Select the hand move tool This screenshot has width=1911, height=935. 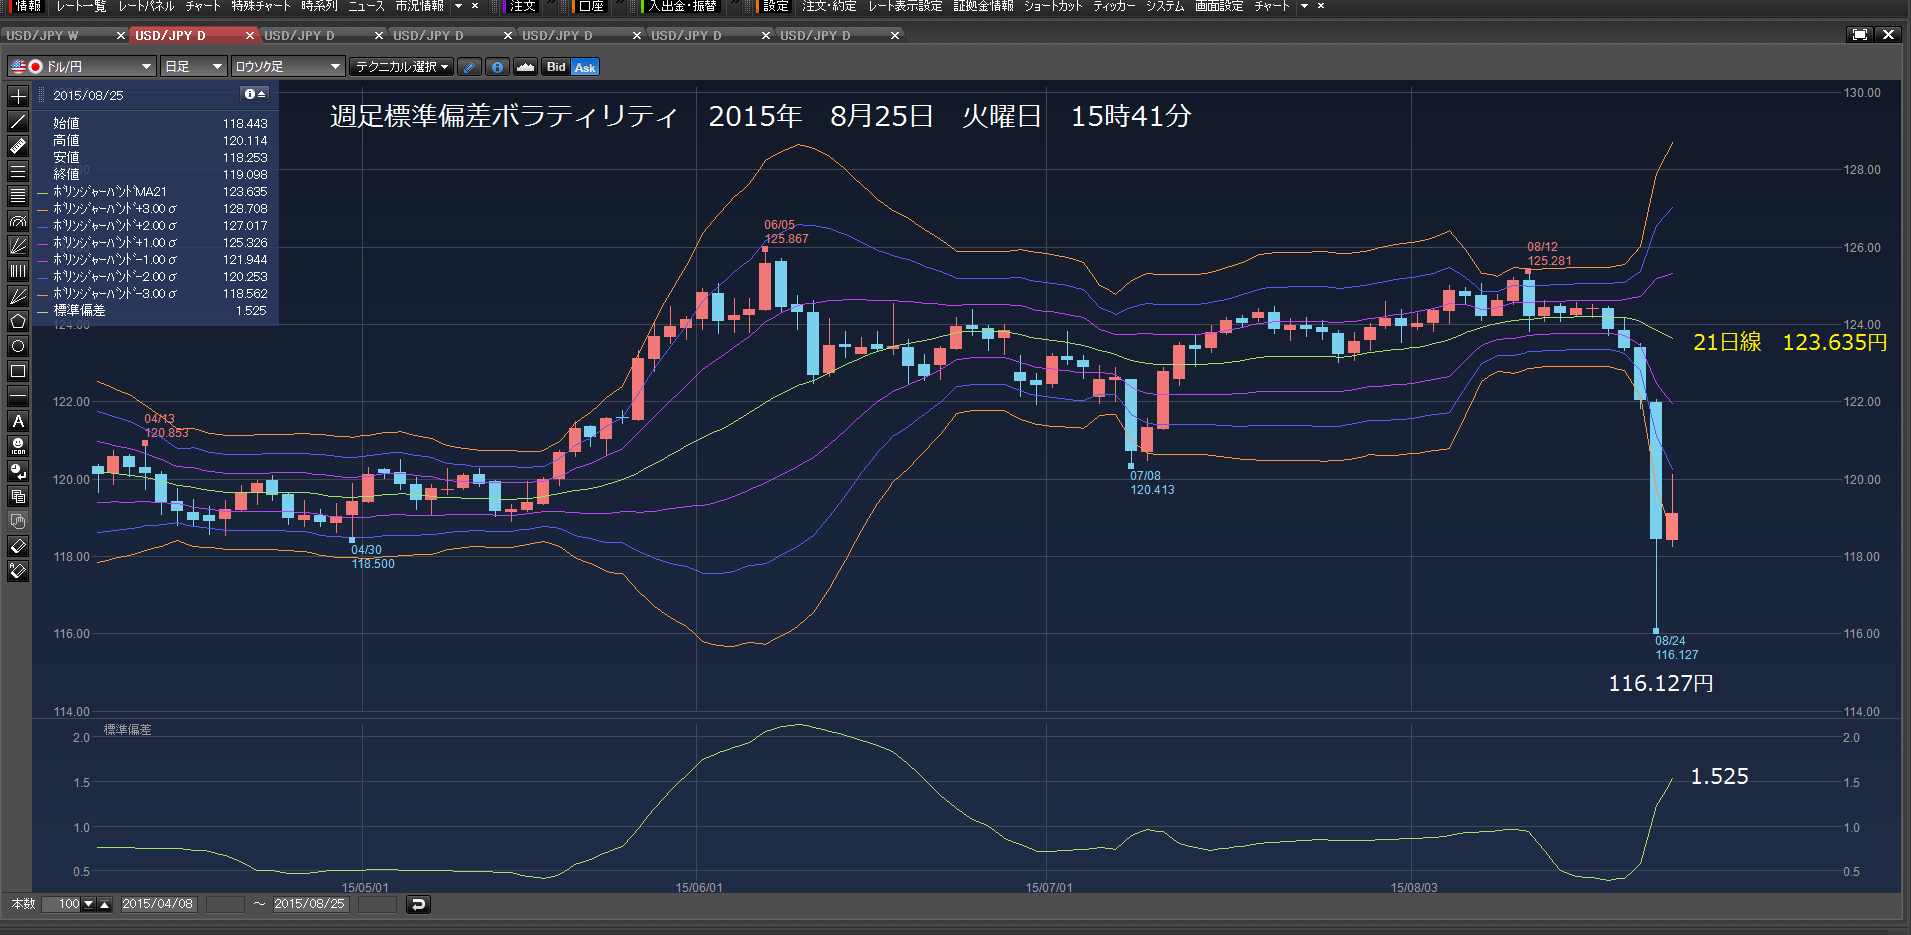click(x=18, y=521)
